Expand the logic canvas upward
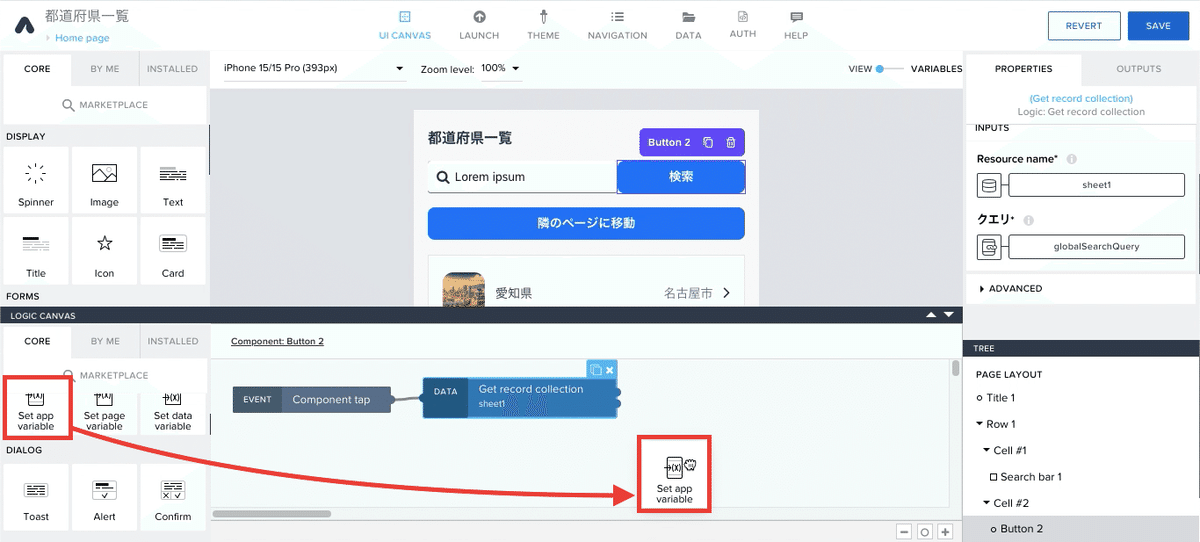 (931, 315)
